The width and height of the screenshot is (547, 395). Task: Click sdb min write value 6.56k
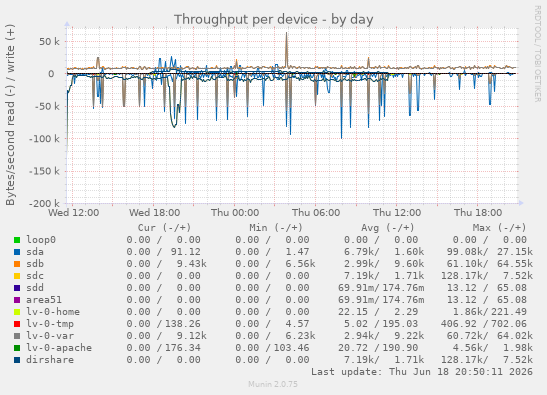[300, 263]
